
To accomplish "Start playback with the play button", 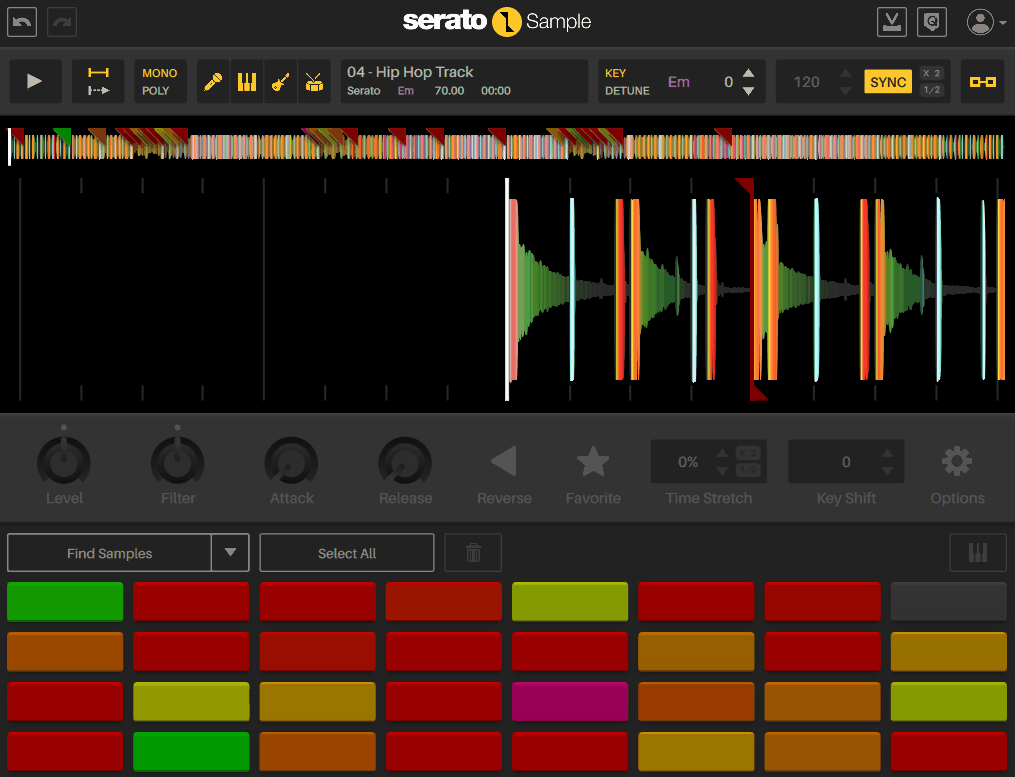I will (35, 82).
